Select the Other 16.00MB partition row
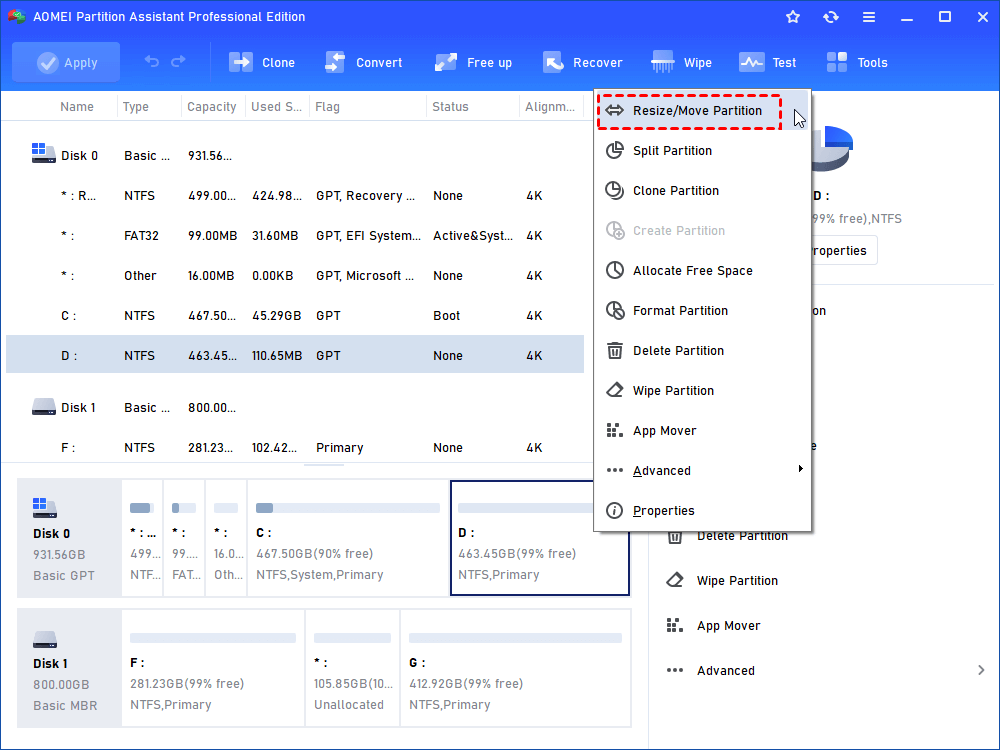1000x750 pixels. pyautogui.click(x=295, y=276)
